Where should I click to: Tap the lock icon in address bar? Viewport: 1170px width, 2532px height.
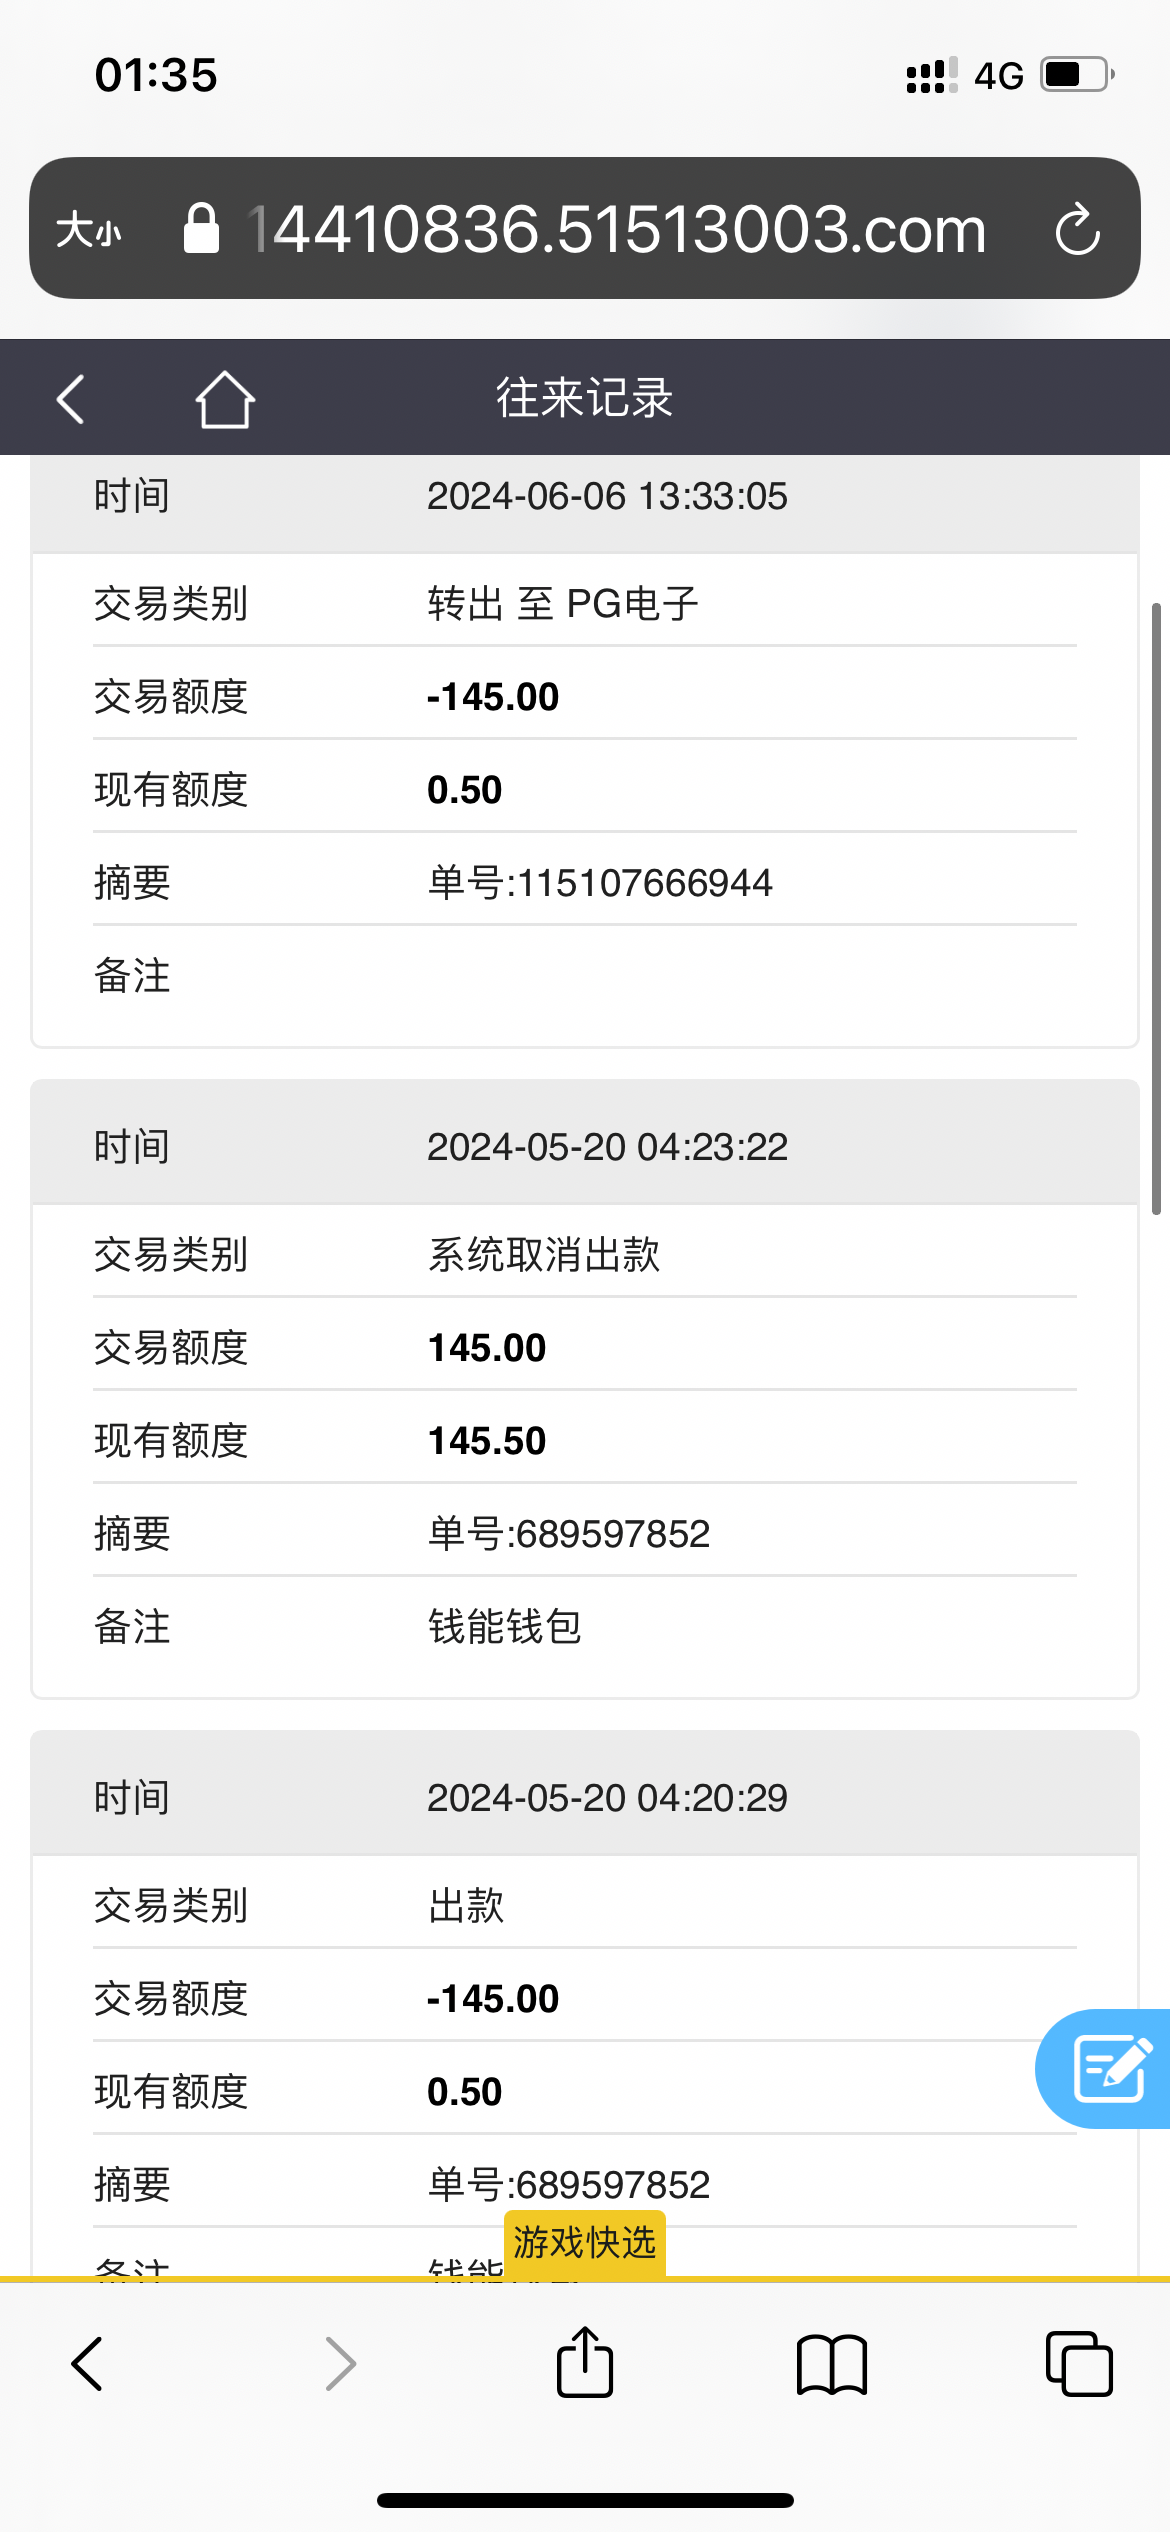201,229
